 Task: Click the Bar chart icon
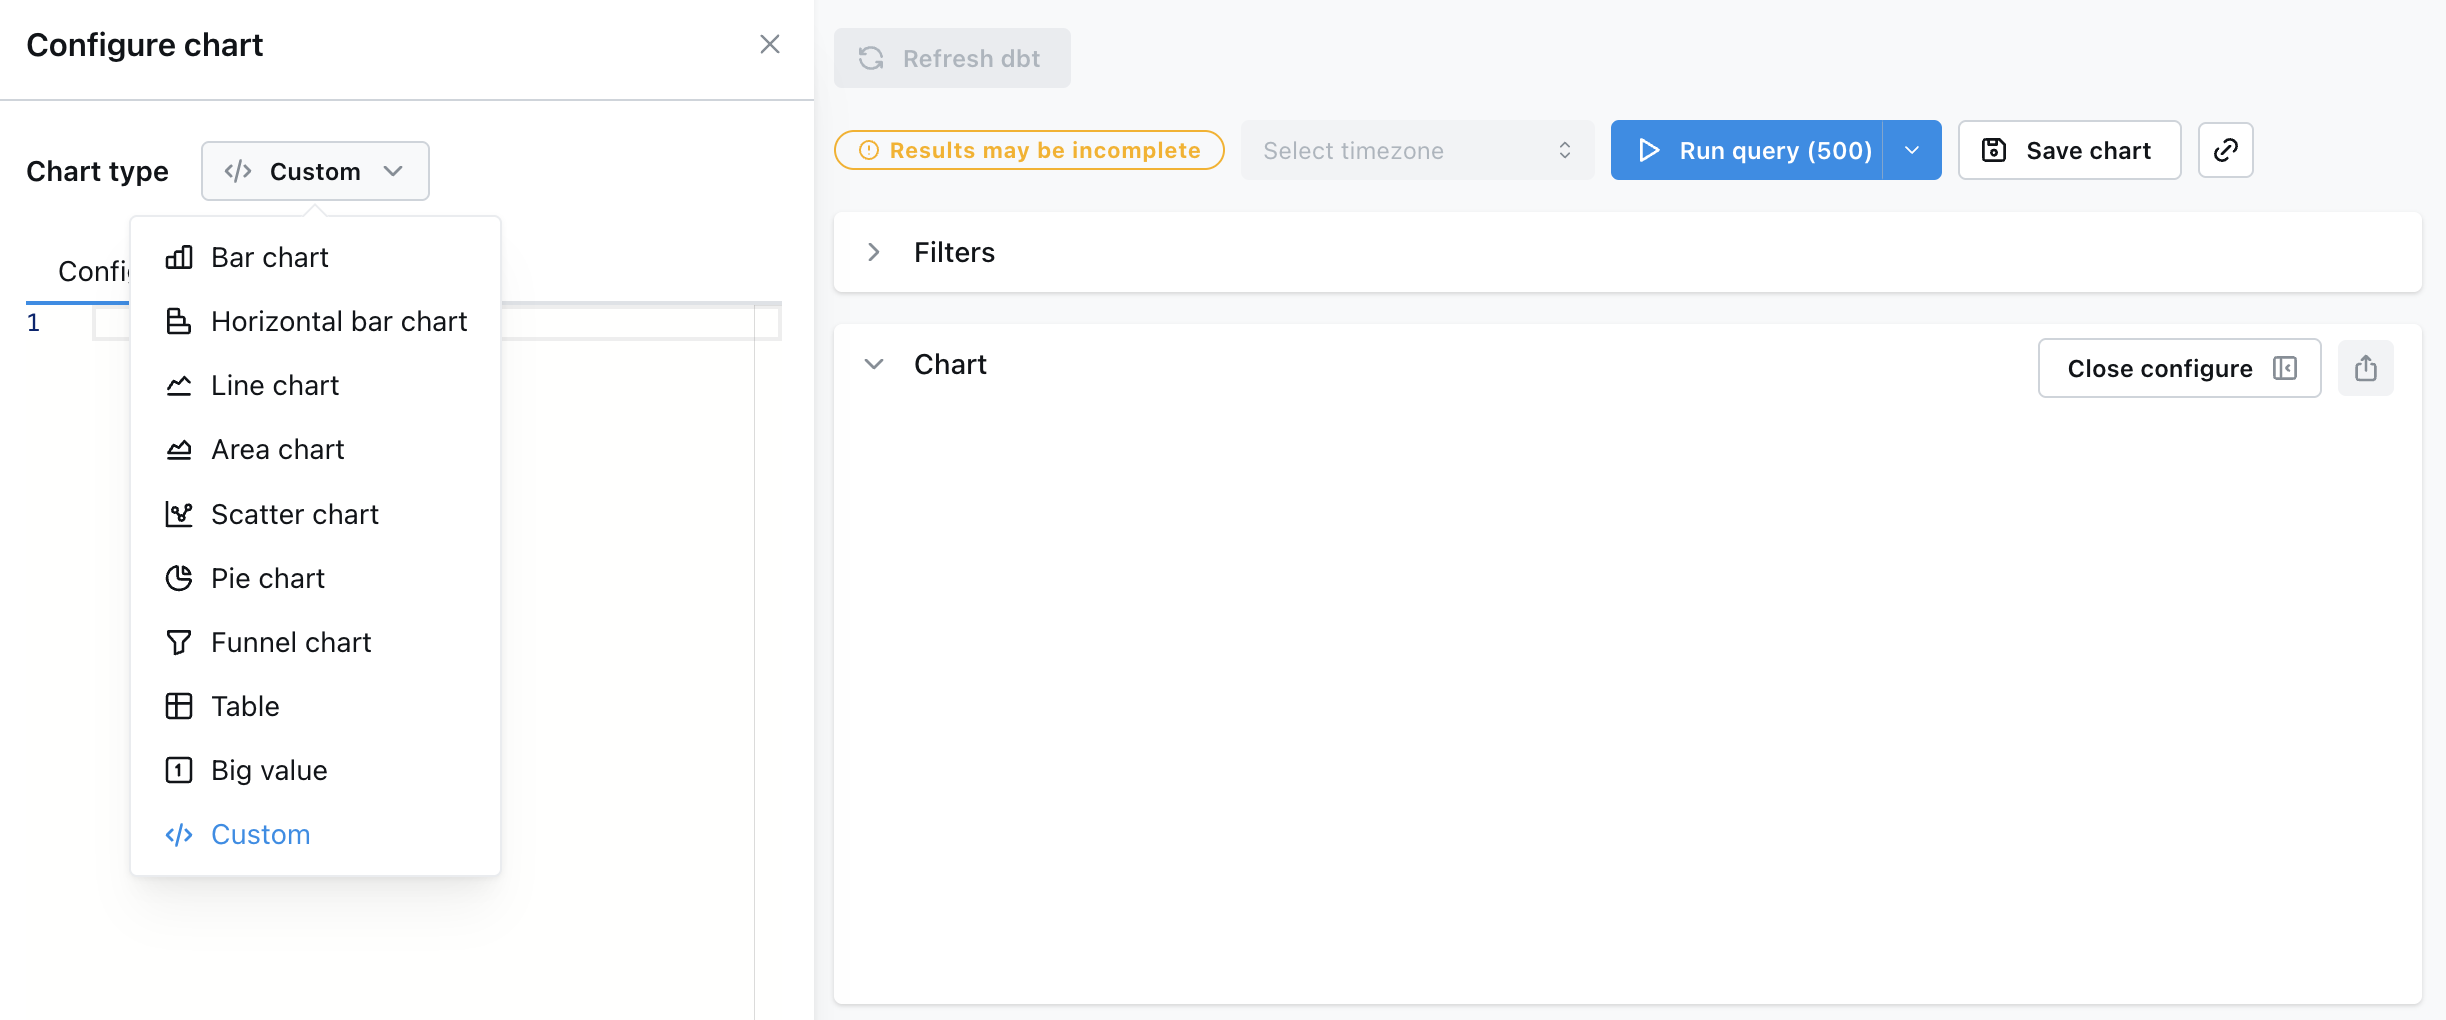[x=179, y=257]
